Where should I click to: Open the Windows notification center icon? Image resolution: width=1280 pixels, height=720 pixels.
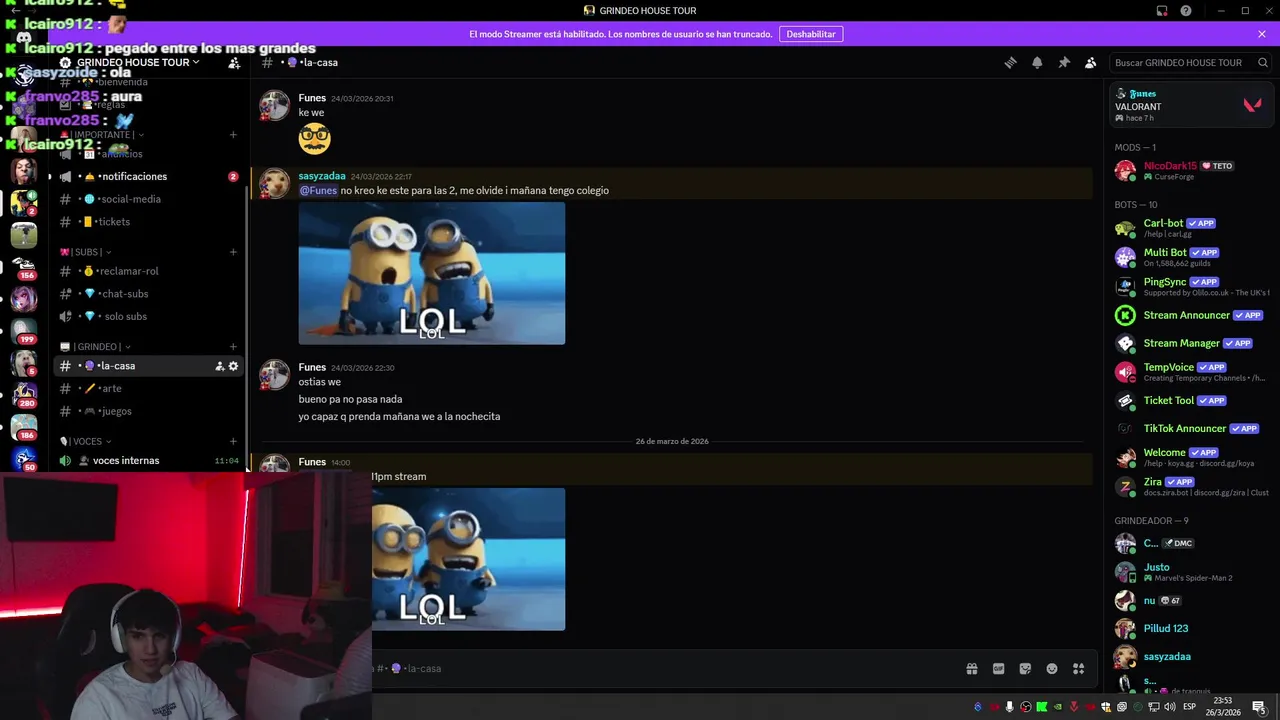click(x=1259, y=707)
